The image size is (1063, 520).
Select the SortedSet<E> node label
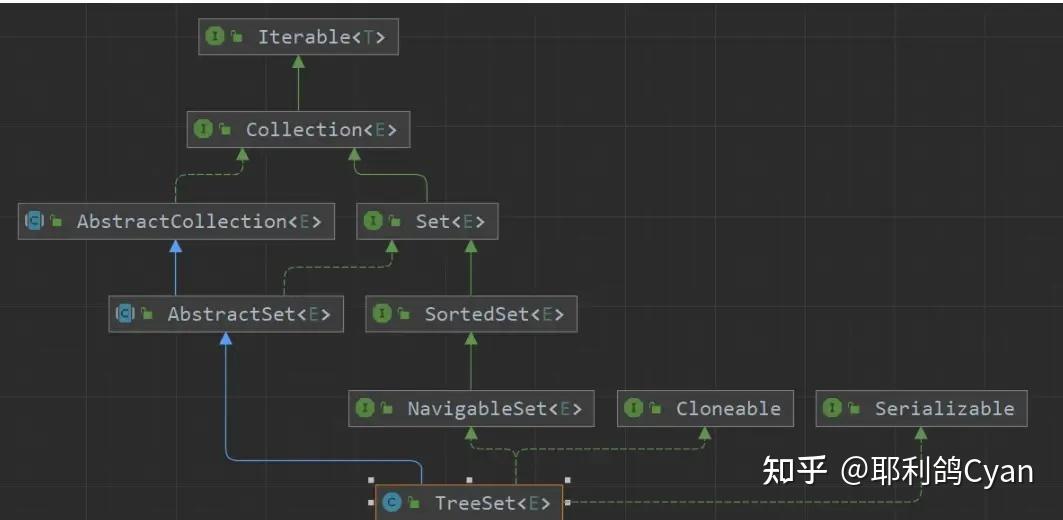pyautogui.click(x=494, y=314)
